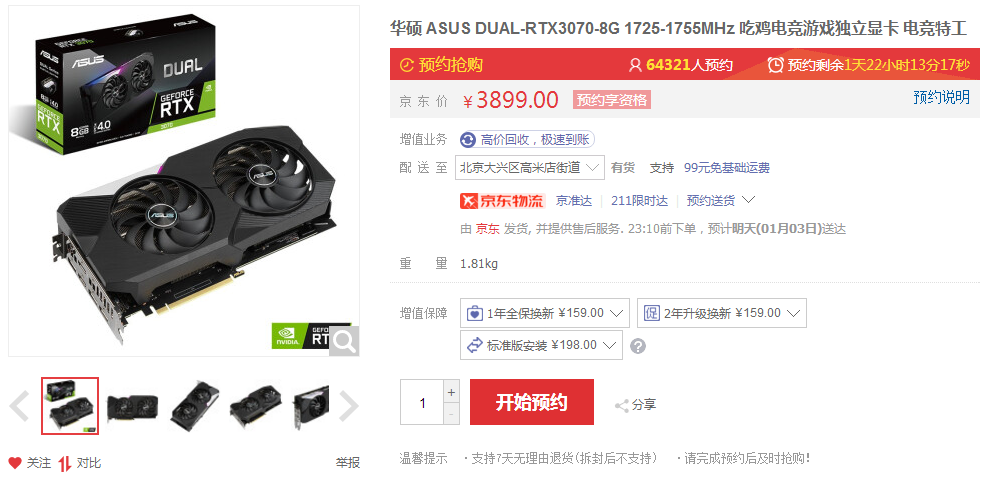Expand the 1年全保换新 ¥159.00 option
The width and height of the screenshot is (987, 481).
544,313
